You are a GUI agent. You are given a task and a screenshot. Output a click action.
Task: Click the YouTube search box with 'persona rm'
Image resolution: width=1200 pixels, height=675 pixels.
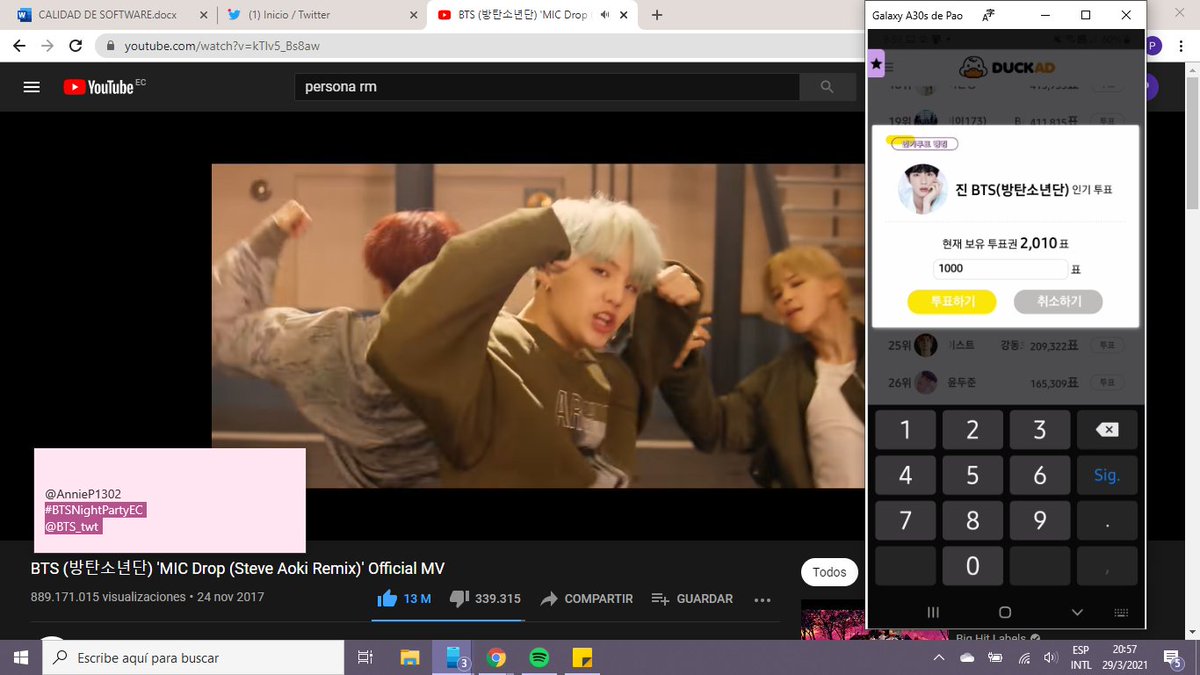(547, 87)
